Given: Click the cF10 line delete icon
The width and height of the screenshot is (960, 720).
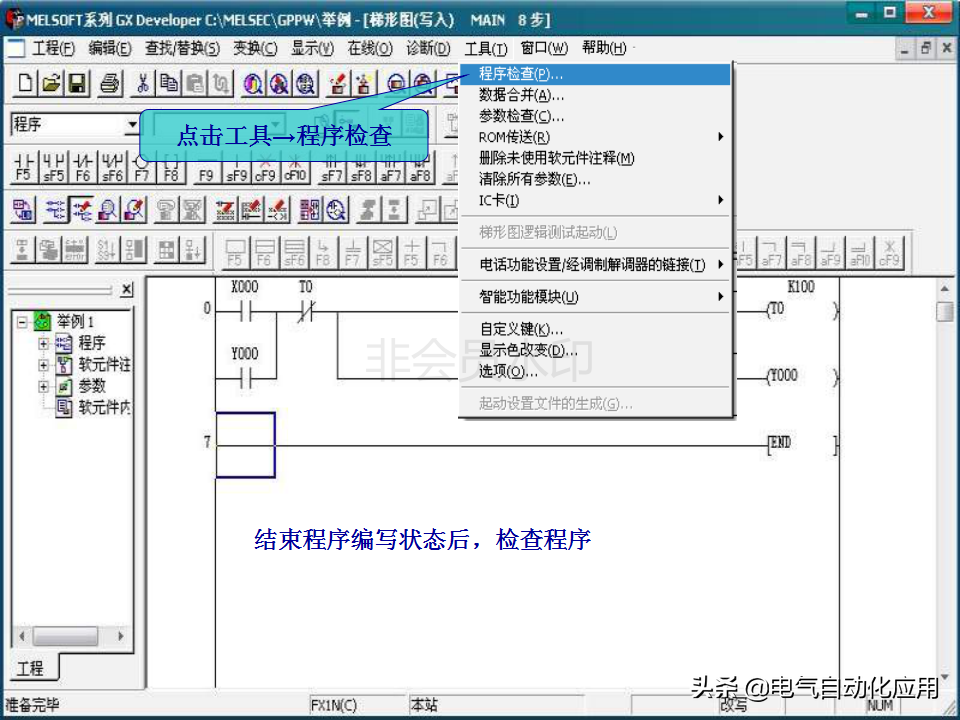Looking at the screenshot, I should click(295, 167).
